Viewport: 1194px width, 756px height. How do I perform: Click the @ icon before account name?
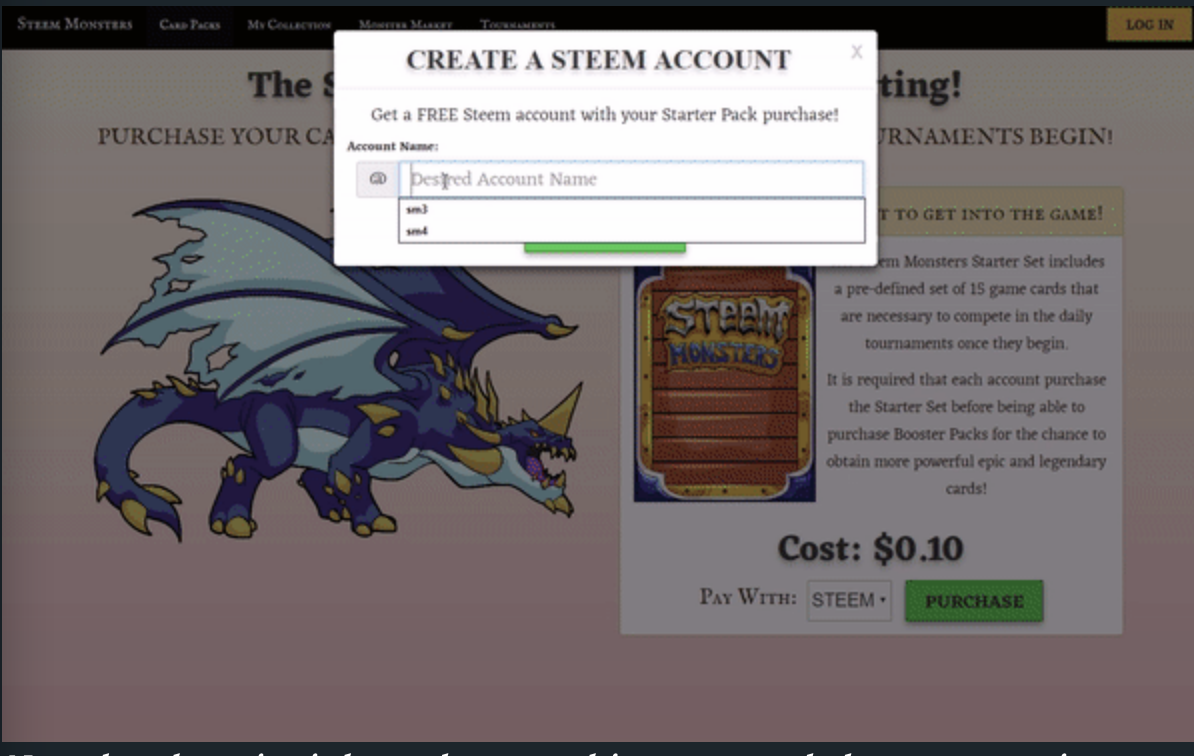tap(378, 179)
